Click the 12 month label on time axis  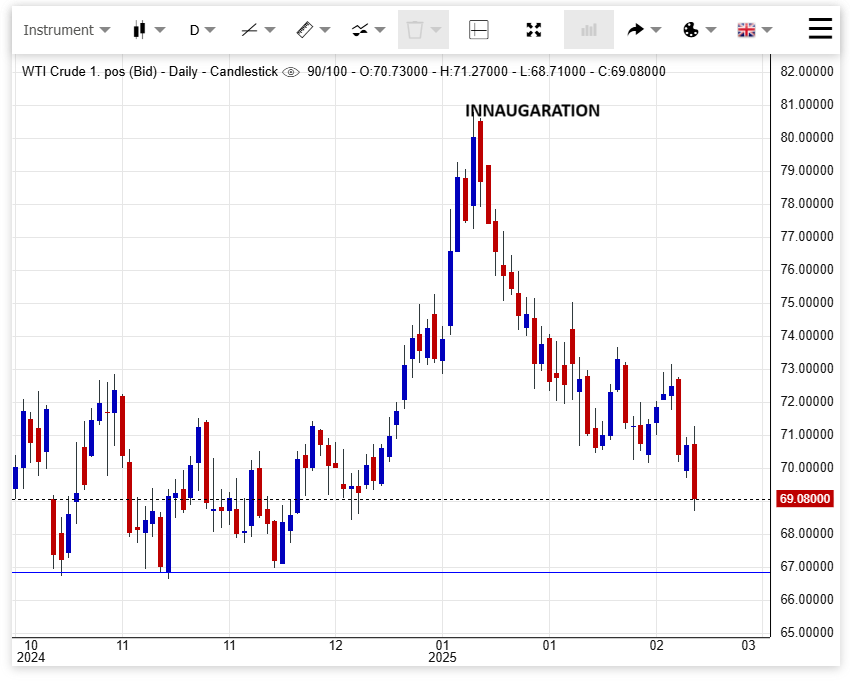point(336,645)
